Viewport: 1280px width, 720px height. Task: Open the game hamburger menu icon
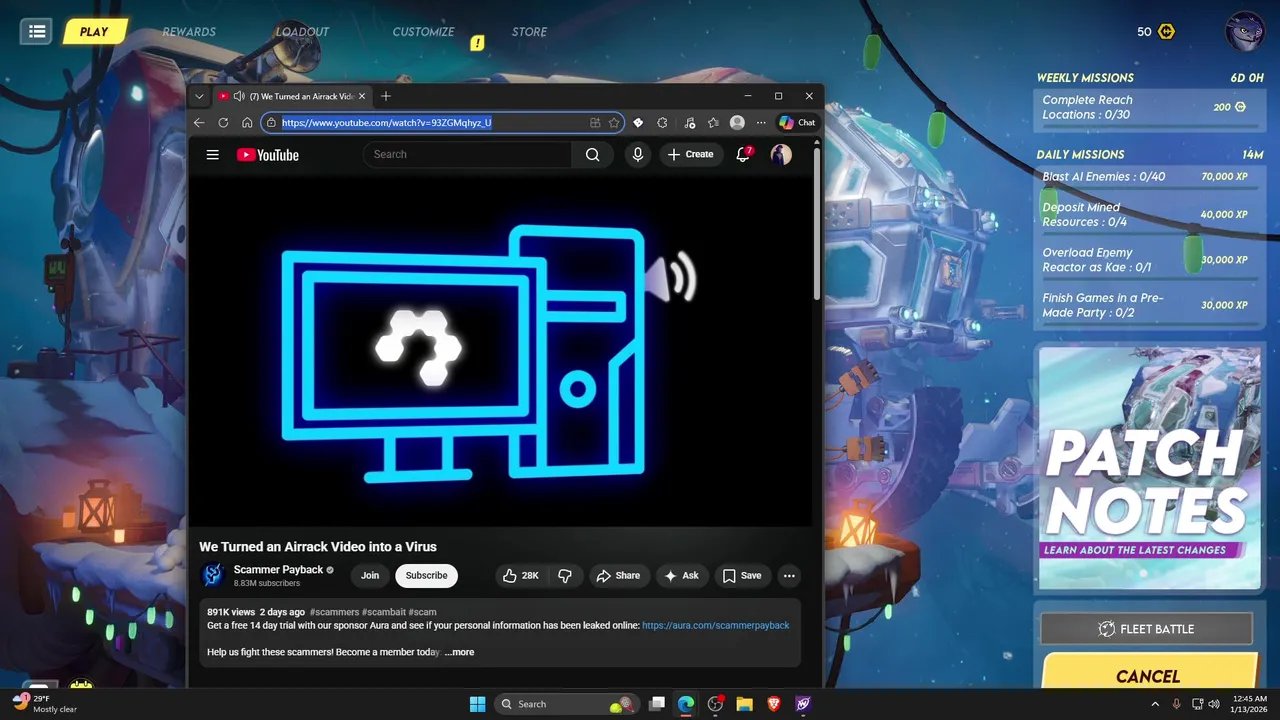[37, 32]
